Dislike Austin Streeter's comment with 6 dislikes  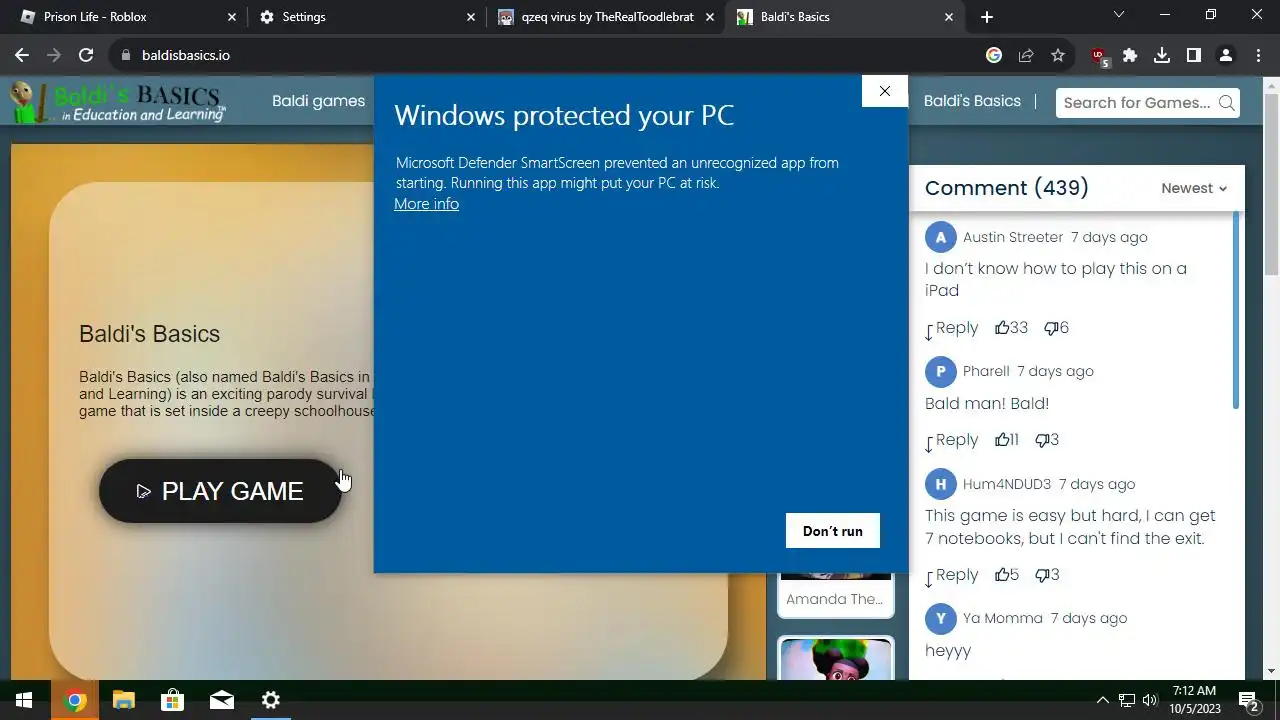click(x=1056, y=328)
